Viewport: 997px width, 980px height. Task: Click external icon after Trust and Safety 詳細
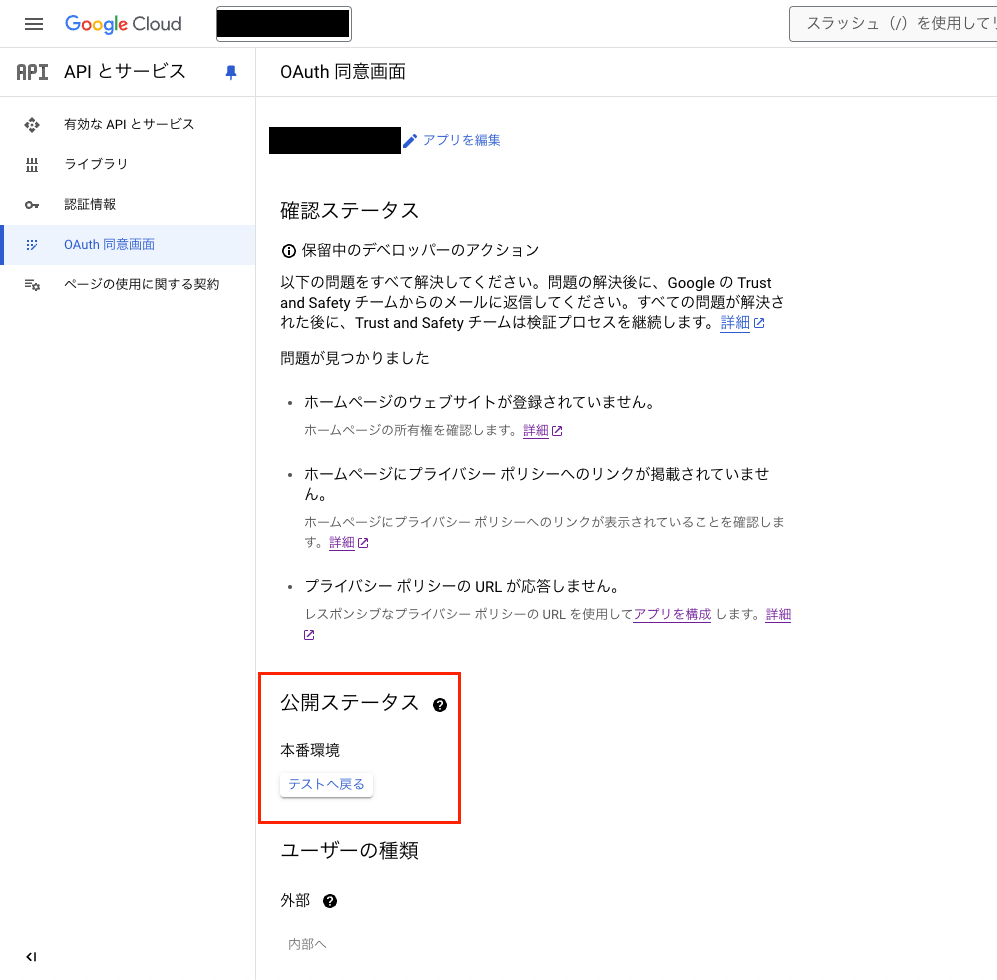click(x=759, y=323)
